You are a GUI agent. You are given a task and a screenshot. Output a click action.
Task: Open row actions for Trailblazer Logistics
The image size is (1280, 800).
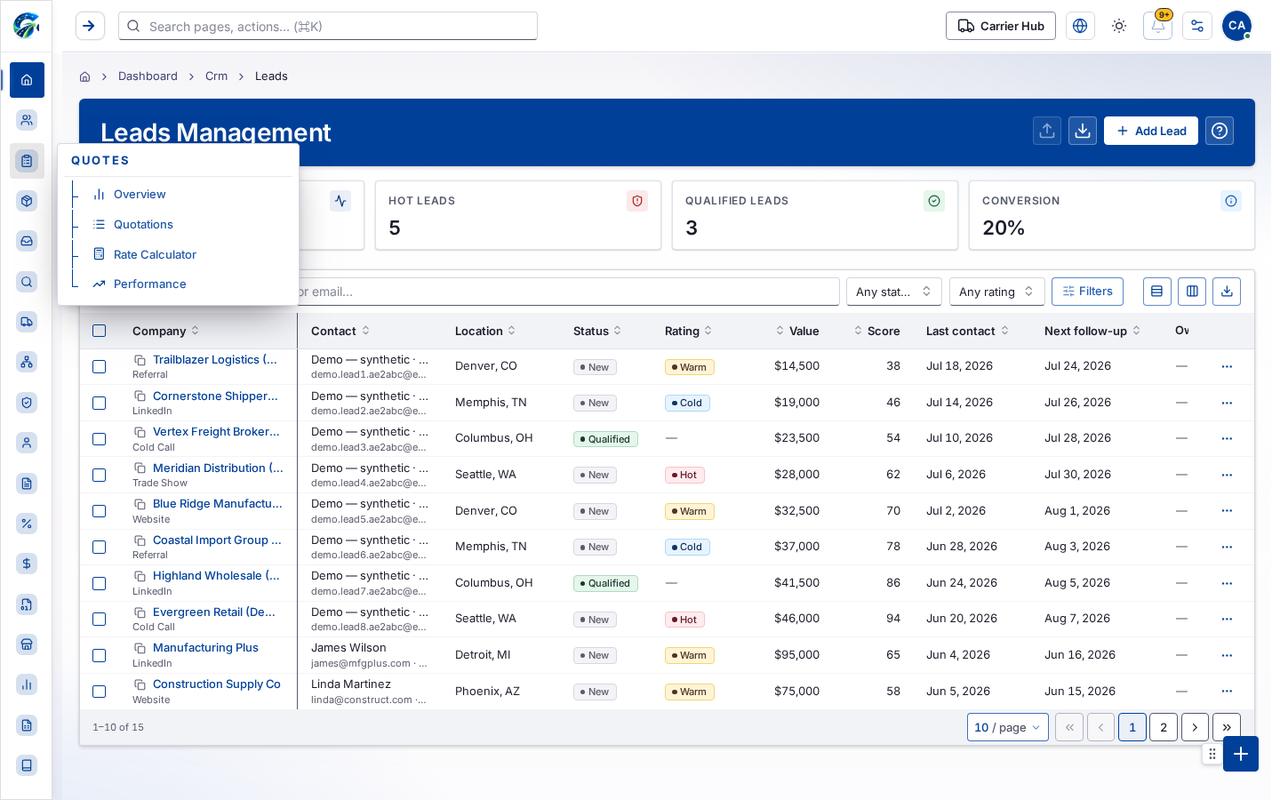pyautogui.click(x=1227, y=367)
